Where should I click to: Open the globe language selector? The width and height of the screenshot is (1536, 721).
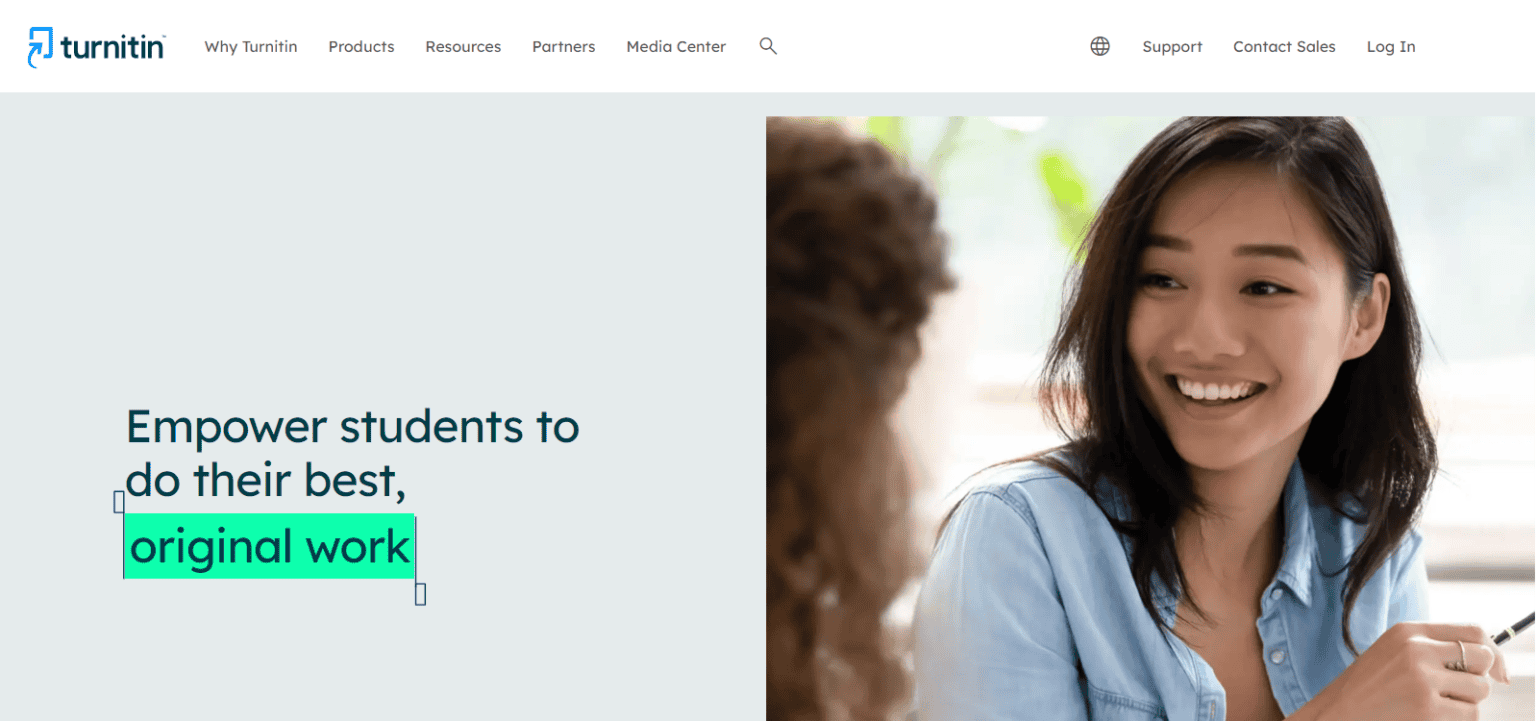[x=1100, y=46]
